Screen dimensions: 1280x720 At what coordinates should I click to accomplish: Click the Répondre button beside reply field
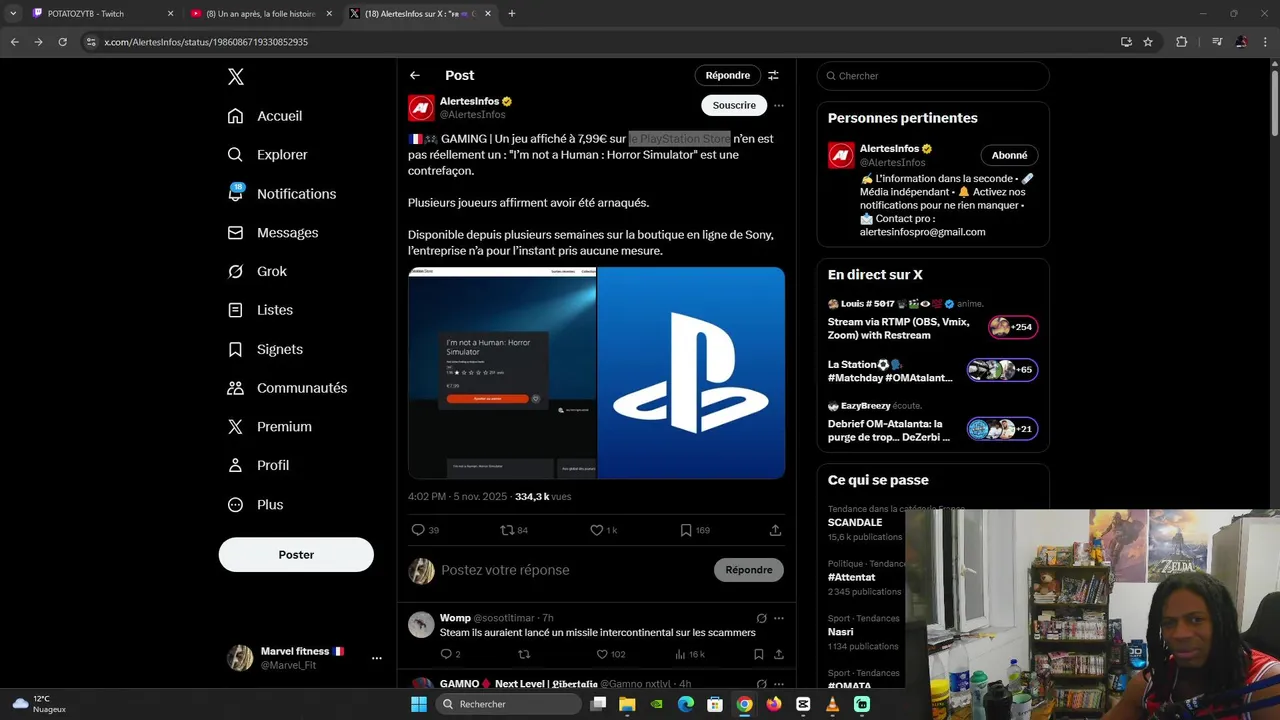749,570
